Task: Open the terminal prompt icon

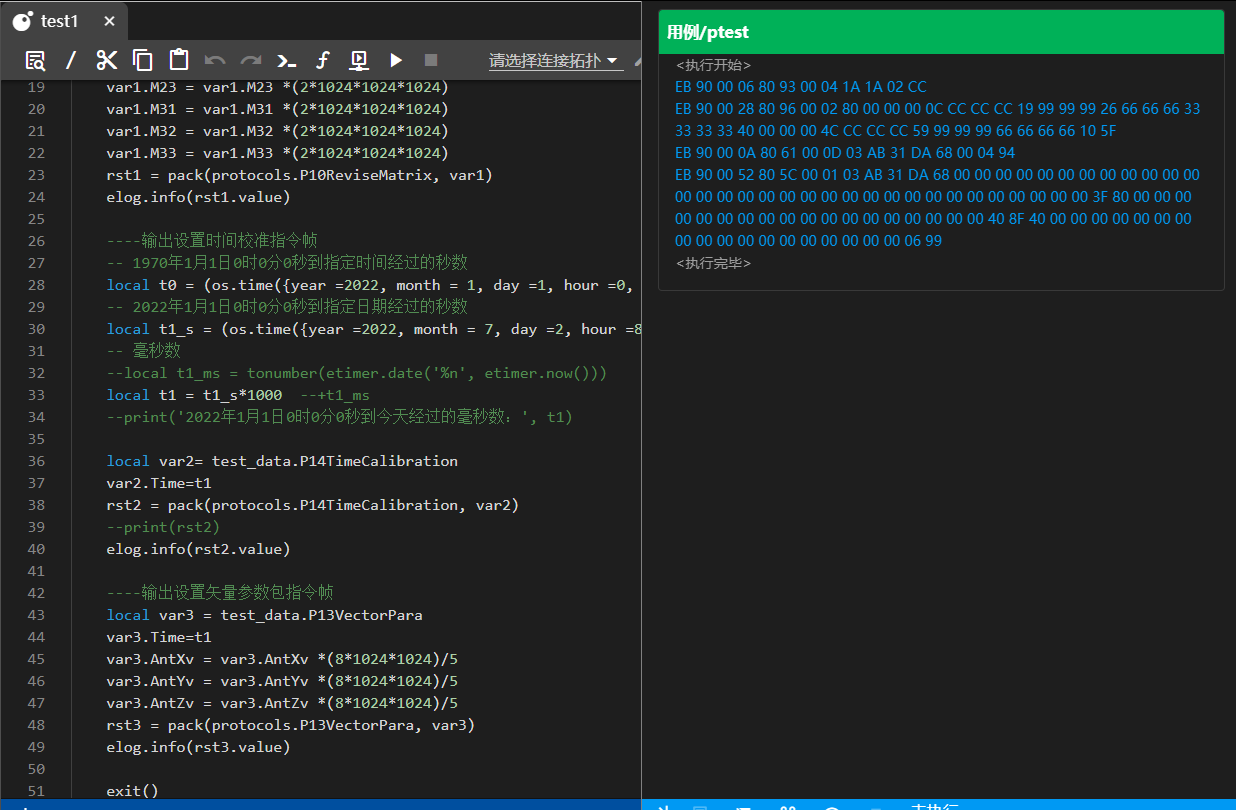Action: (x=287, y=60)
